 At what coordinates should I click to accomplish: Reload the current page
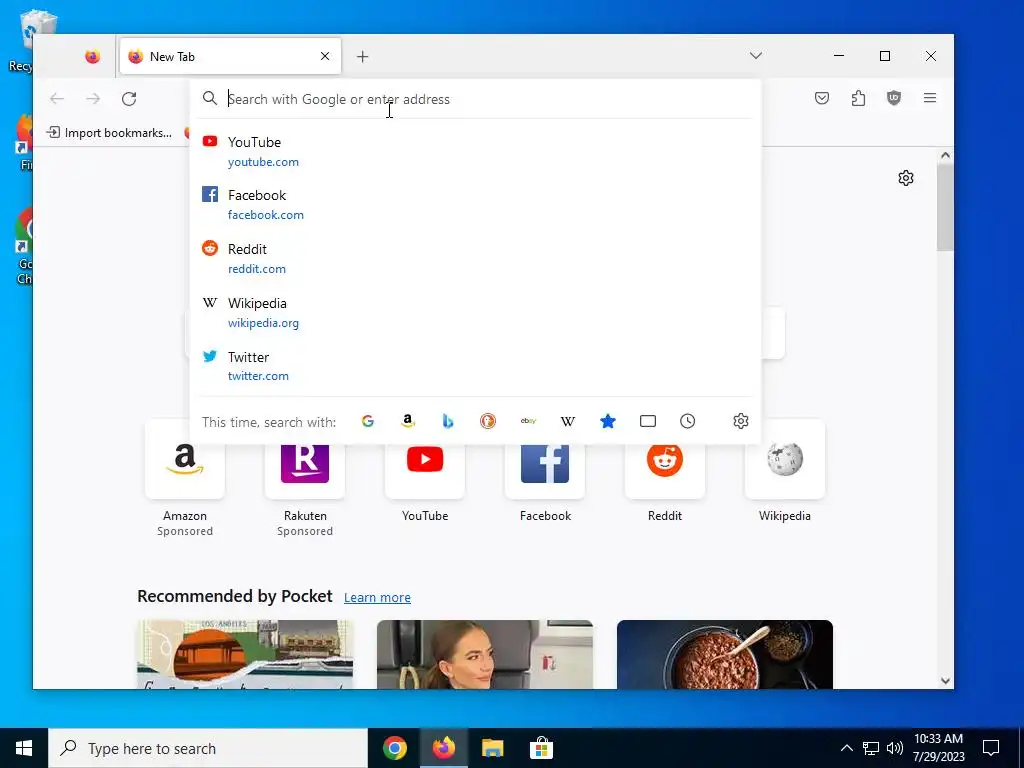pyautogui.click(x=129, y=99)
